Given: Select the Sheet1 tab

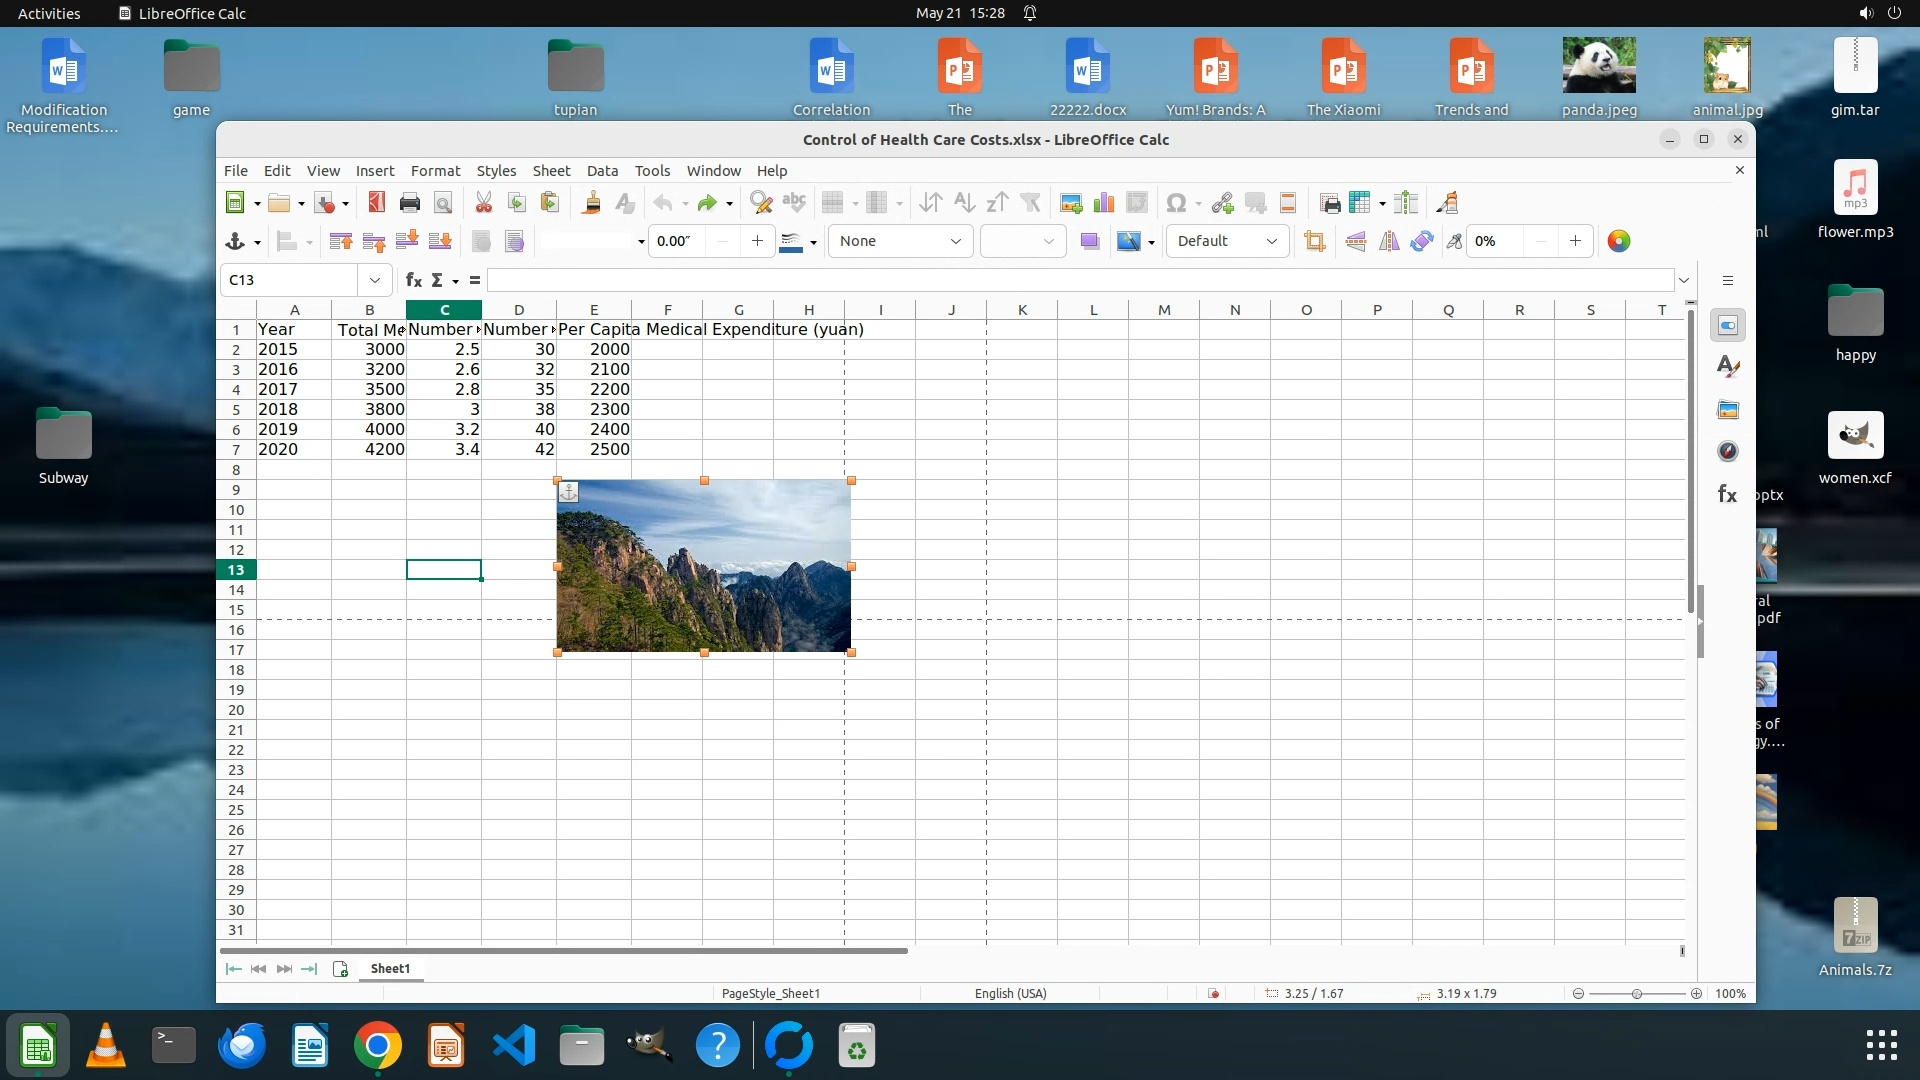Looking at the screenshot, I should (x=390, y=968).
